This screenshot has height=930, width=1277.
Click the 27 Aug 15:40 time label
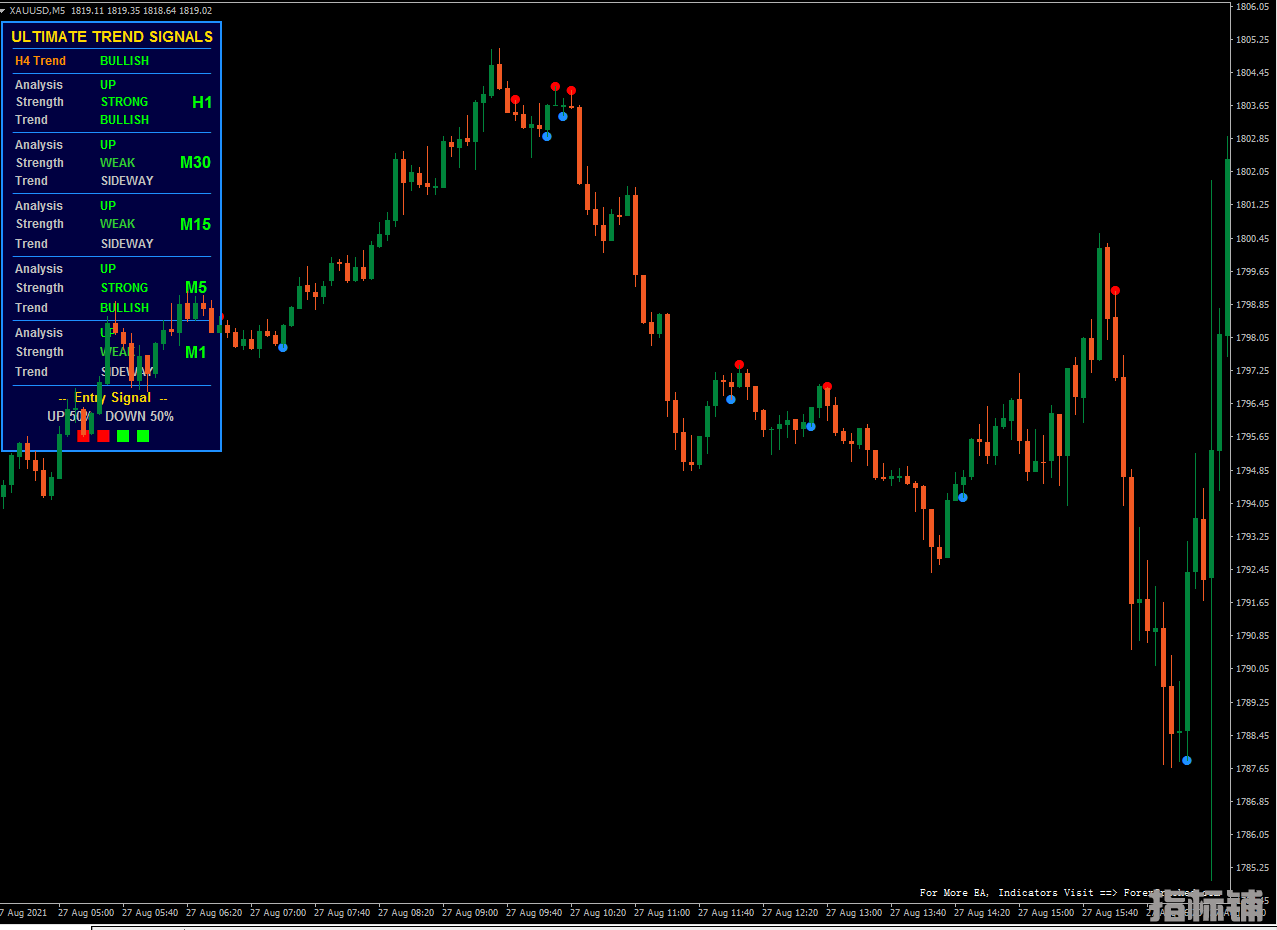click(x=1110, y=913)
